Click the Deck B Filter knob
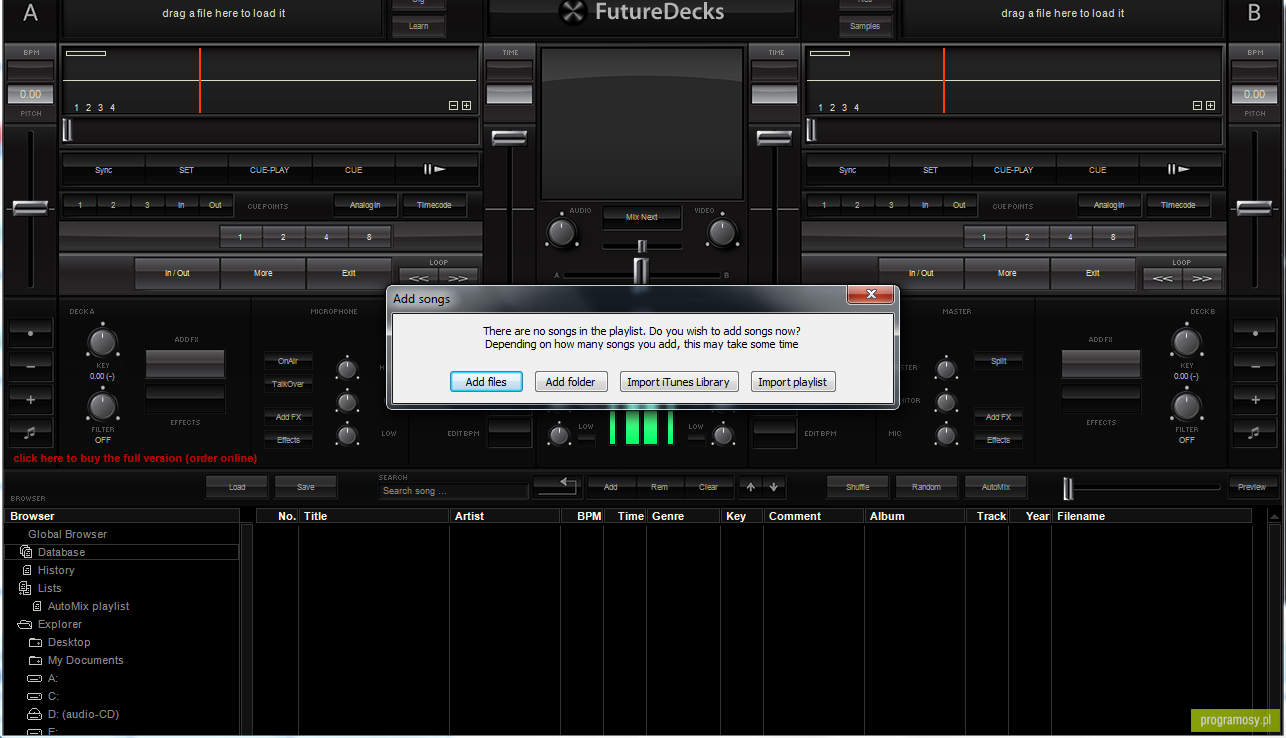 1187,407
